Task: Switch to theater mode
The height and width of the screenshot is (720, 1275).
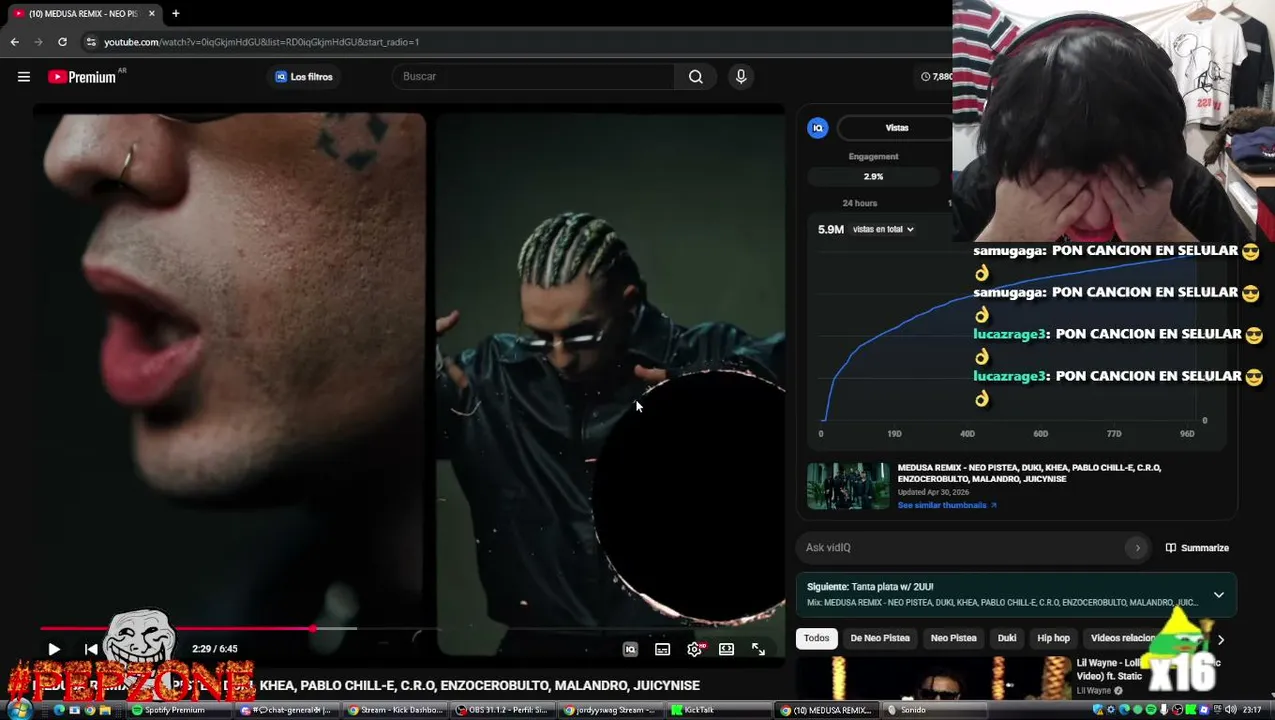Action: [x=727, y=649]
